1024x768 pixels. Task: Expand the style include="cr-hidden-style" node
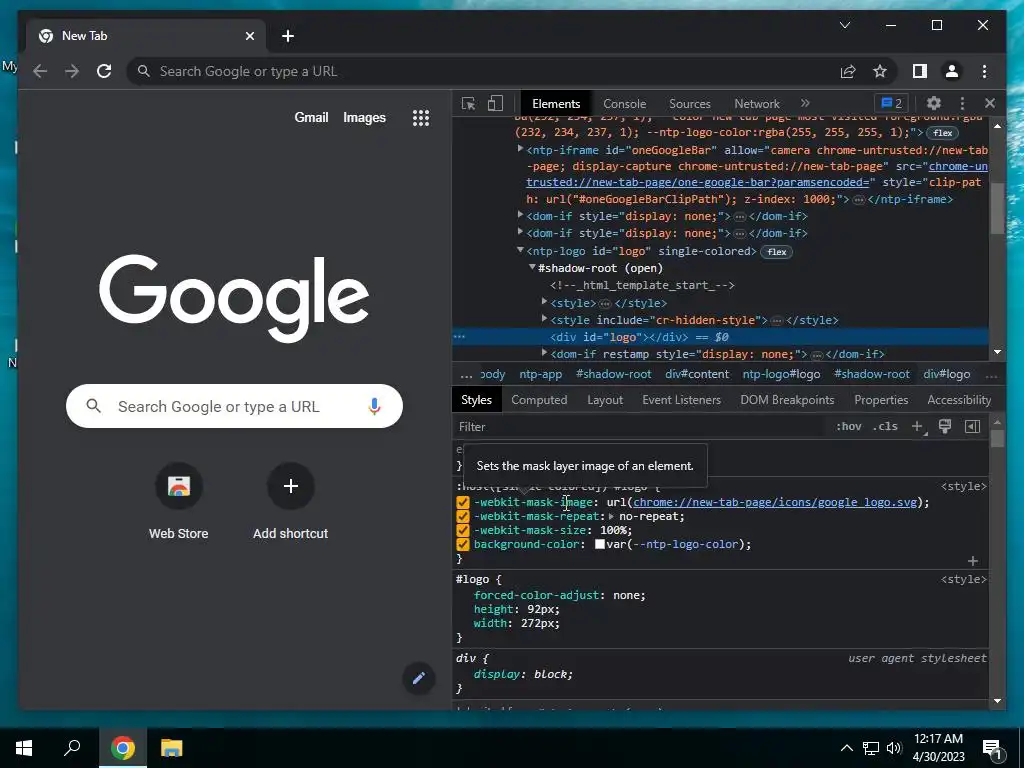[544, 319]
